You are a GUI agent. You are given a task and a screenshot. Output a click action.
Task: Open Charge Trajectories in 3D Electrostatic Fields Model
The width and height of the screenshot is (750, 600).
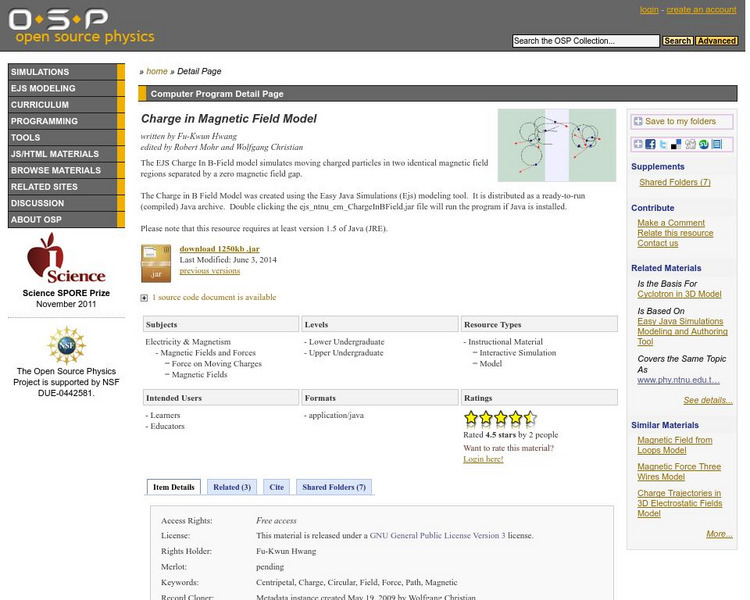[x=679, y=503]
